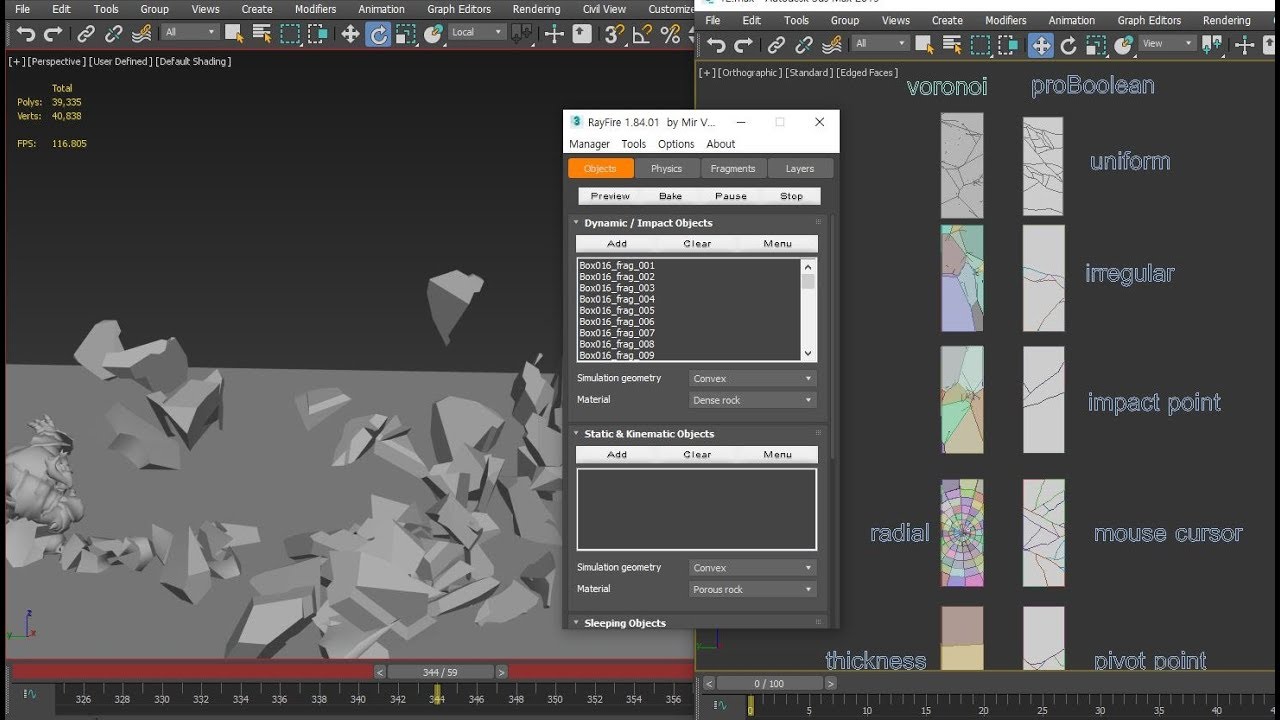Screen dimensions: 1280x720
Task: Activate Bind to Space Warp in left window
Action: (142, 34)
